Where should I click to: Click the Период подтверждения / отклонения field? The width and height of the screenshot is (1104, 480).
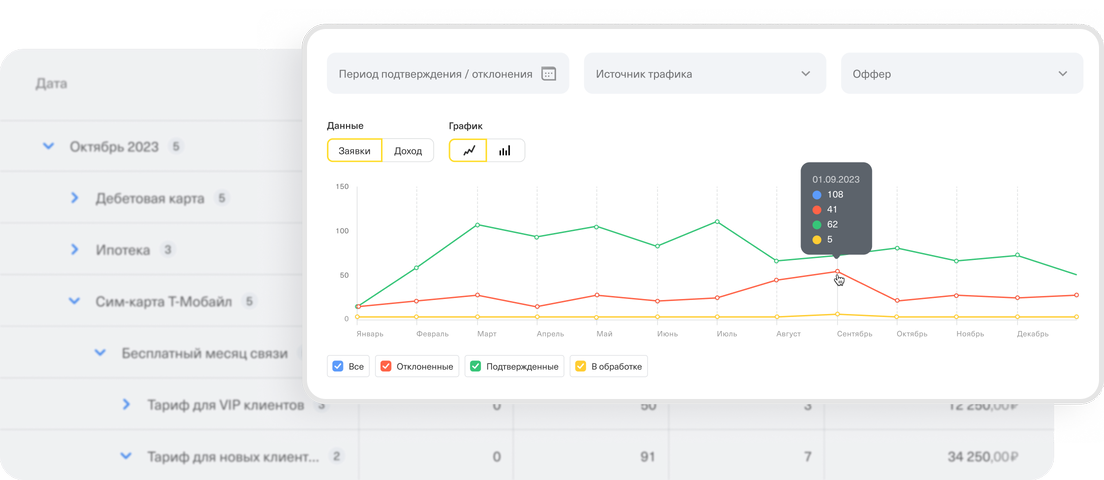tap(448, 73)
